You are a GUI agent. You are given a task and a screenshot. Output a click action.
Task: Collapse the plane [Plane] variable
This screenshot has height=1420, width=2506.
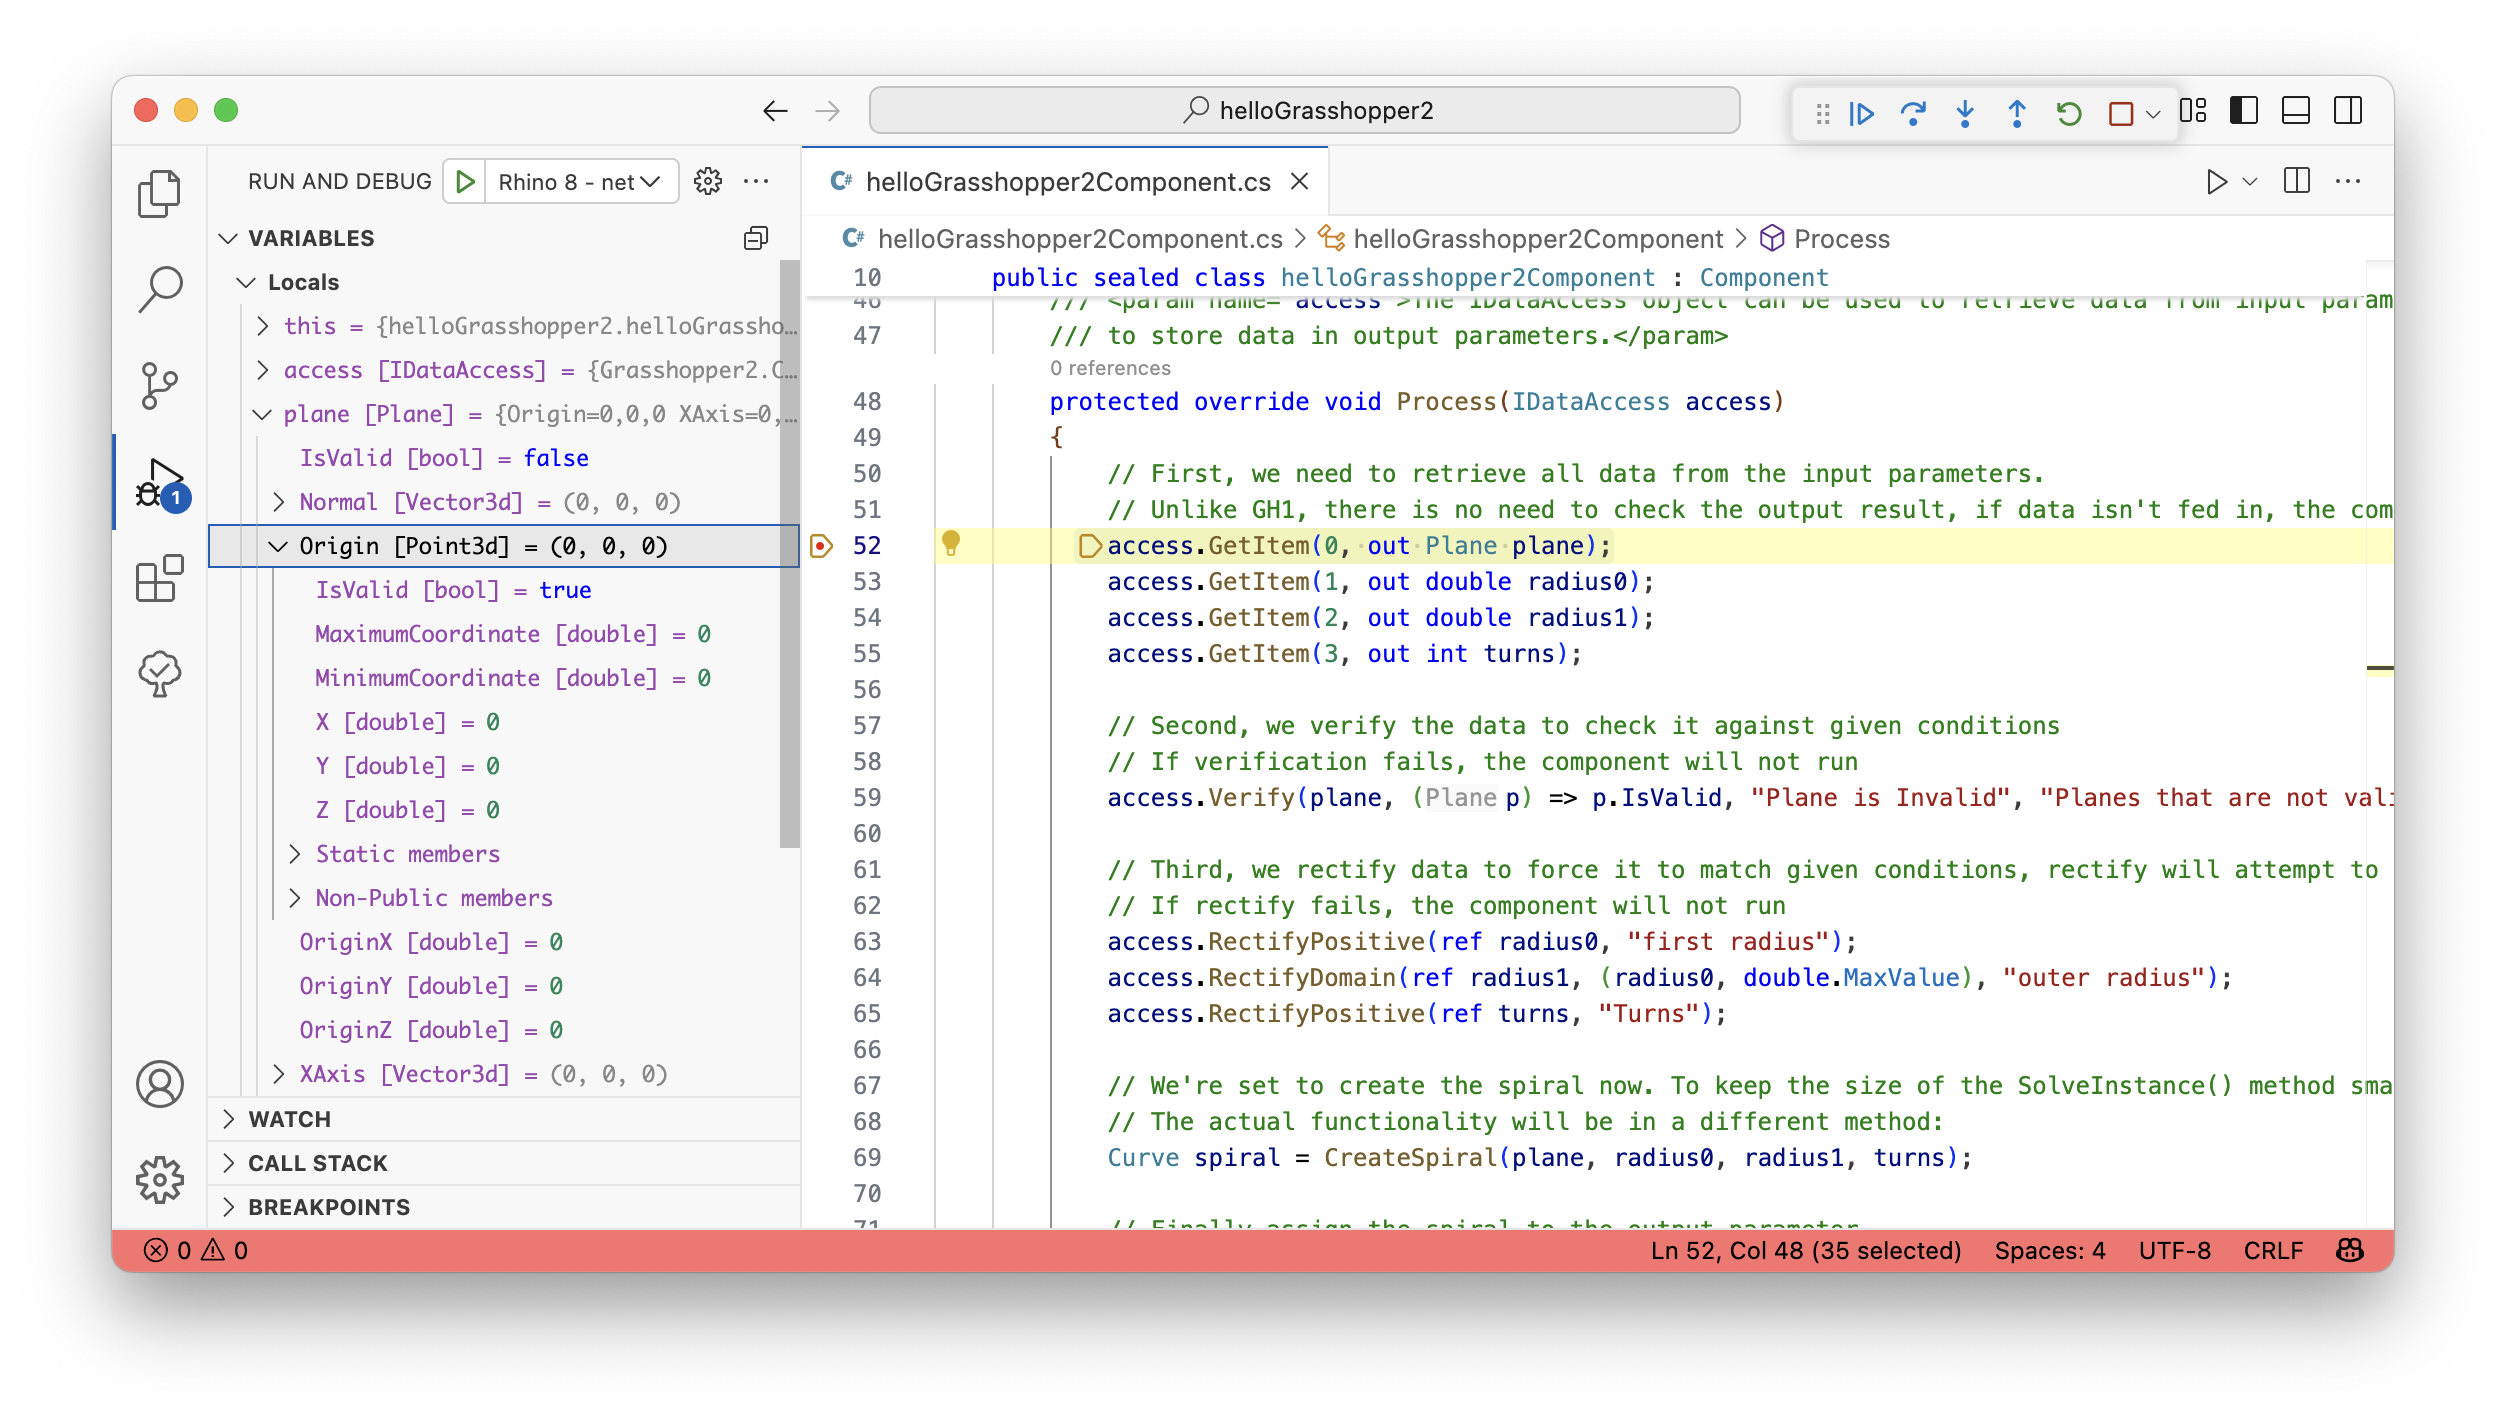262,414
